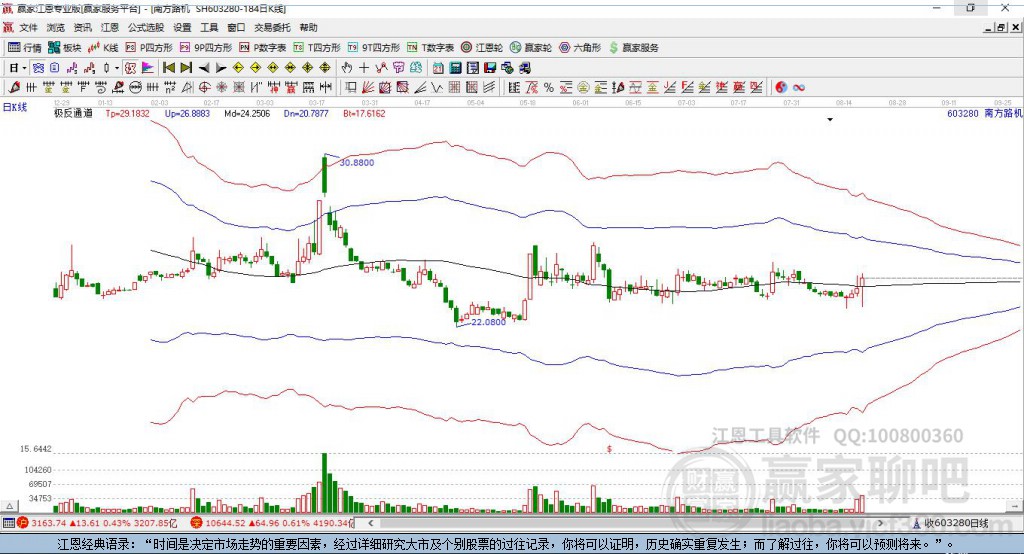The width and height of the screenshot is (1024, 554).
Task: Open the 赢家轮 wheel tool
Action: [531, 48]
